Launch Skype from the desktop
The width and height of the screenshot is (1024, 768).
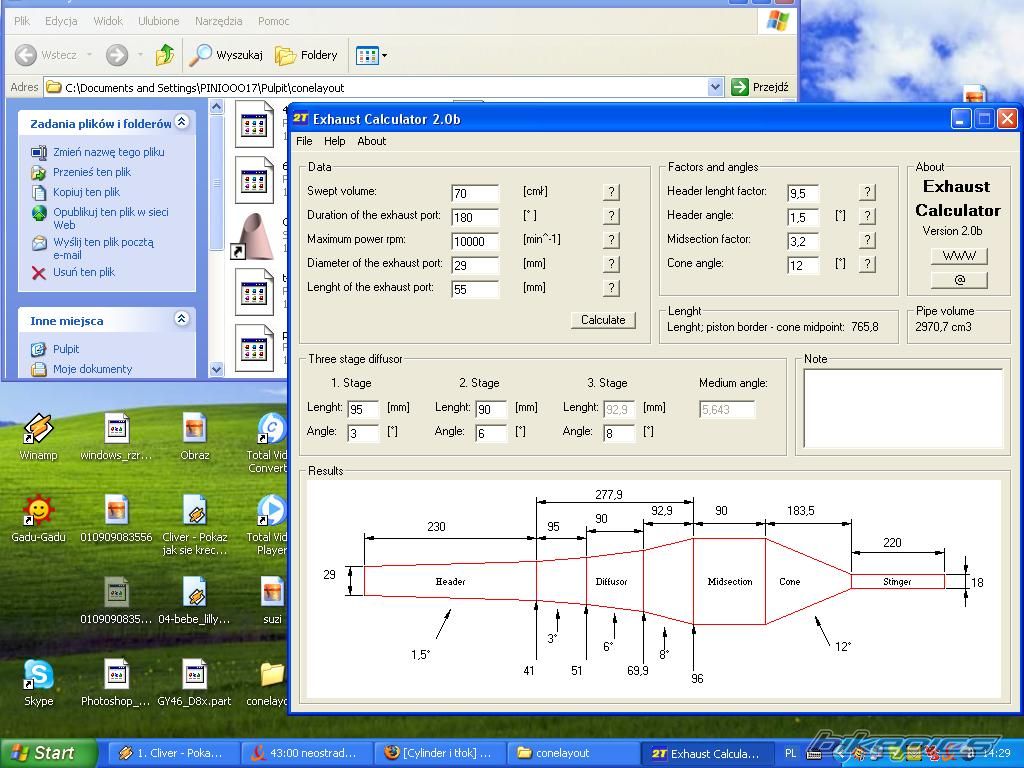point(38,682)
